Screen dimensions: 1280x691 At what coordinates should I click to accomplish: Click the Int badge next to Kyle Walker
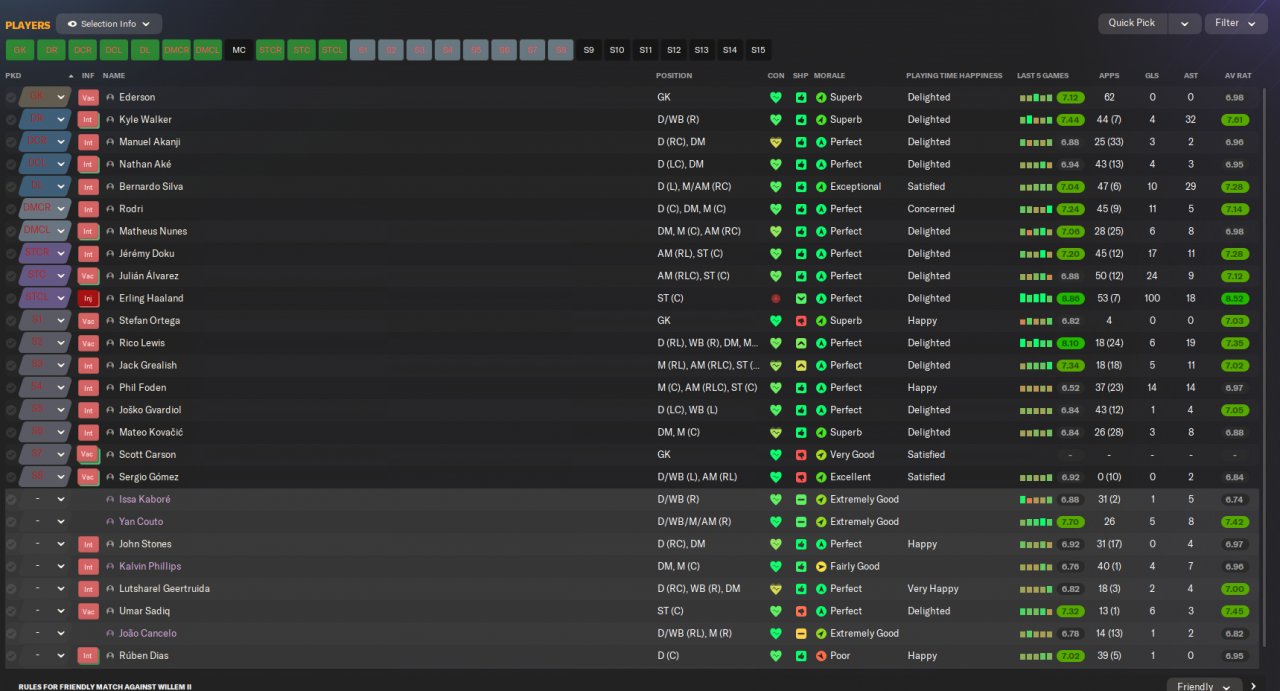coord(88,120)
